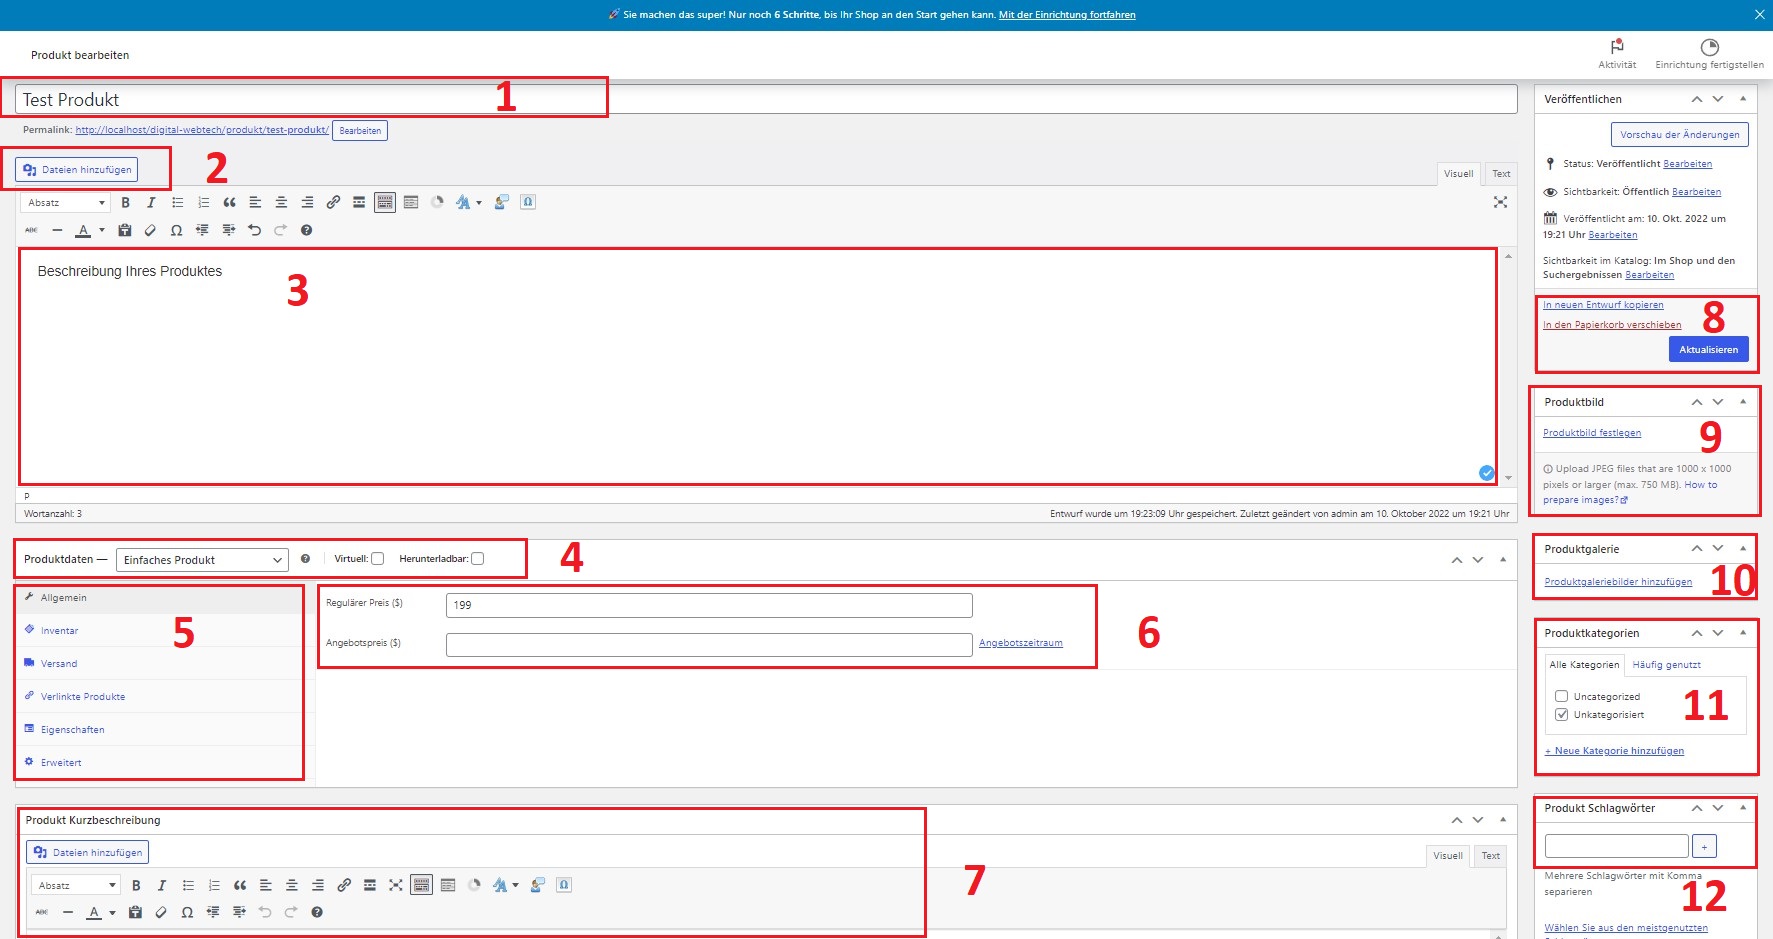The width and height of the screenshot is (1773, 939).
Task: Open the Aktivität flag icon
Action: [x=1617, y=47]
